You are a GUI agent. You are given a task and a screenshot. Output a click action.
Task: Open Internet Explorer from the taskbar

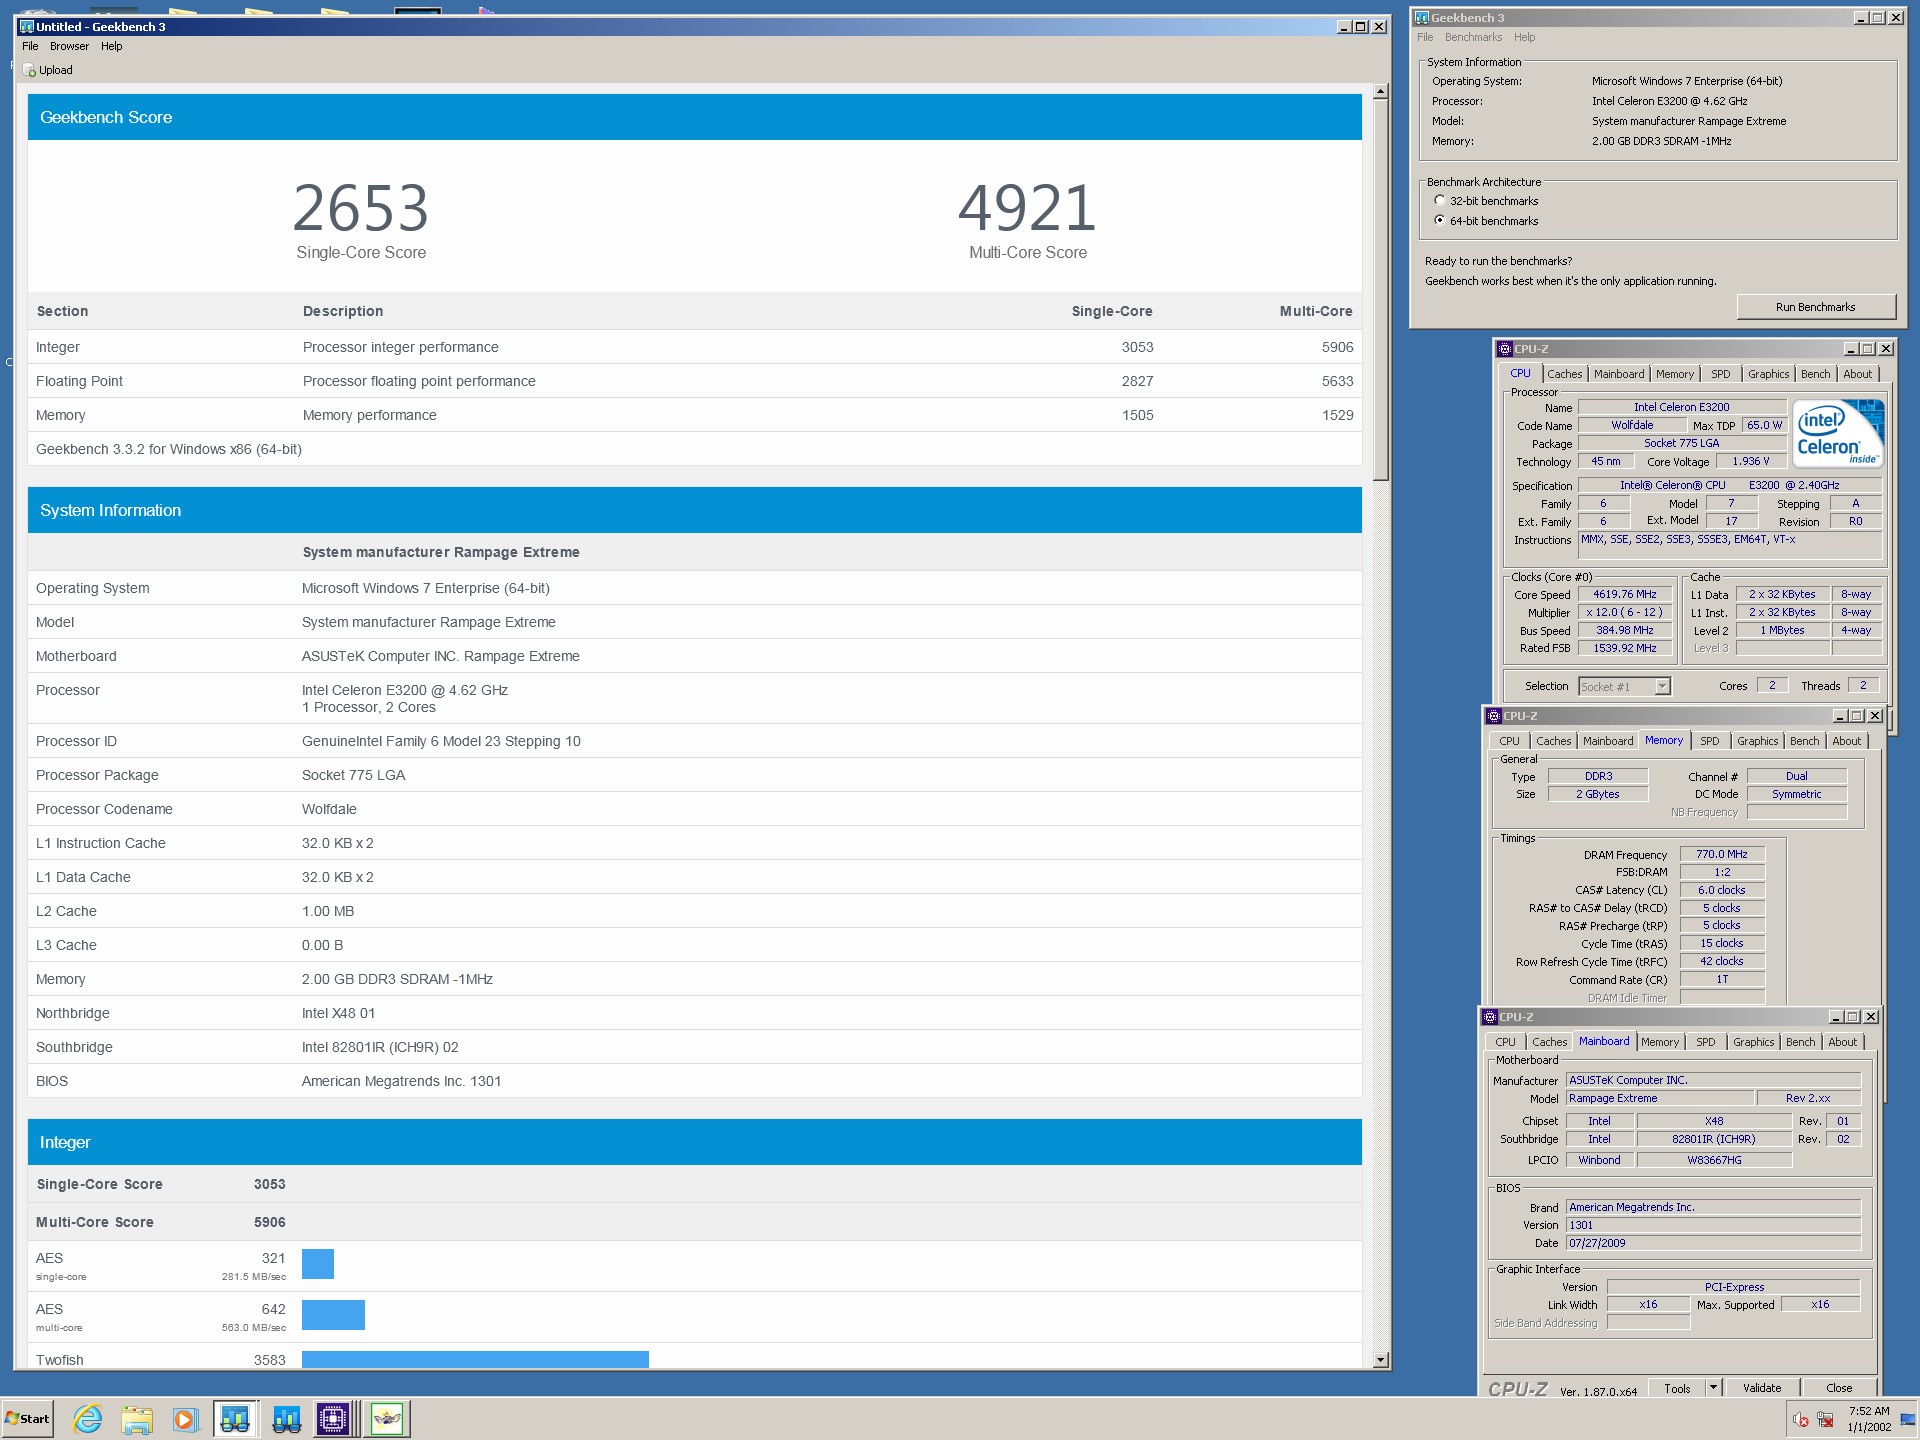point(88,1418)
